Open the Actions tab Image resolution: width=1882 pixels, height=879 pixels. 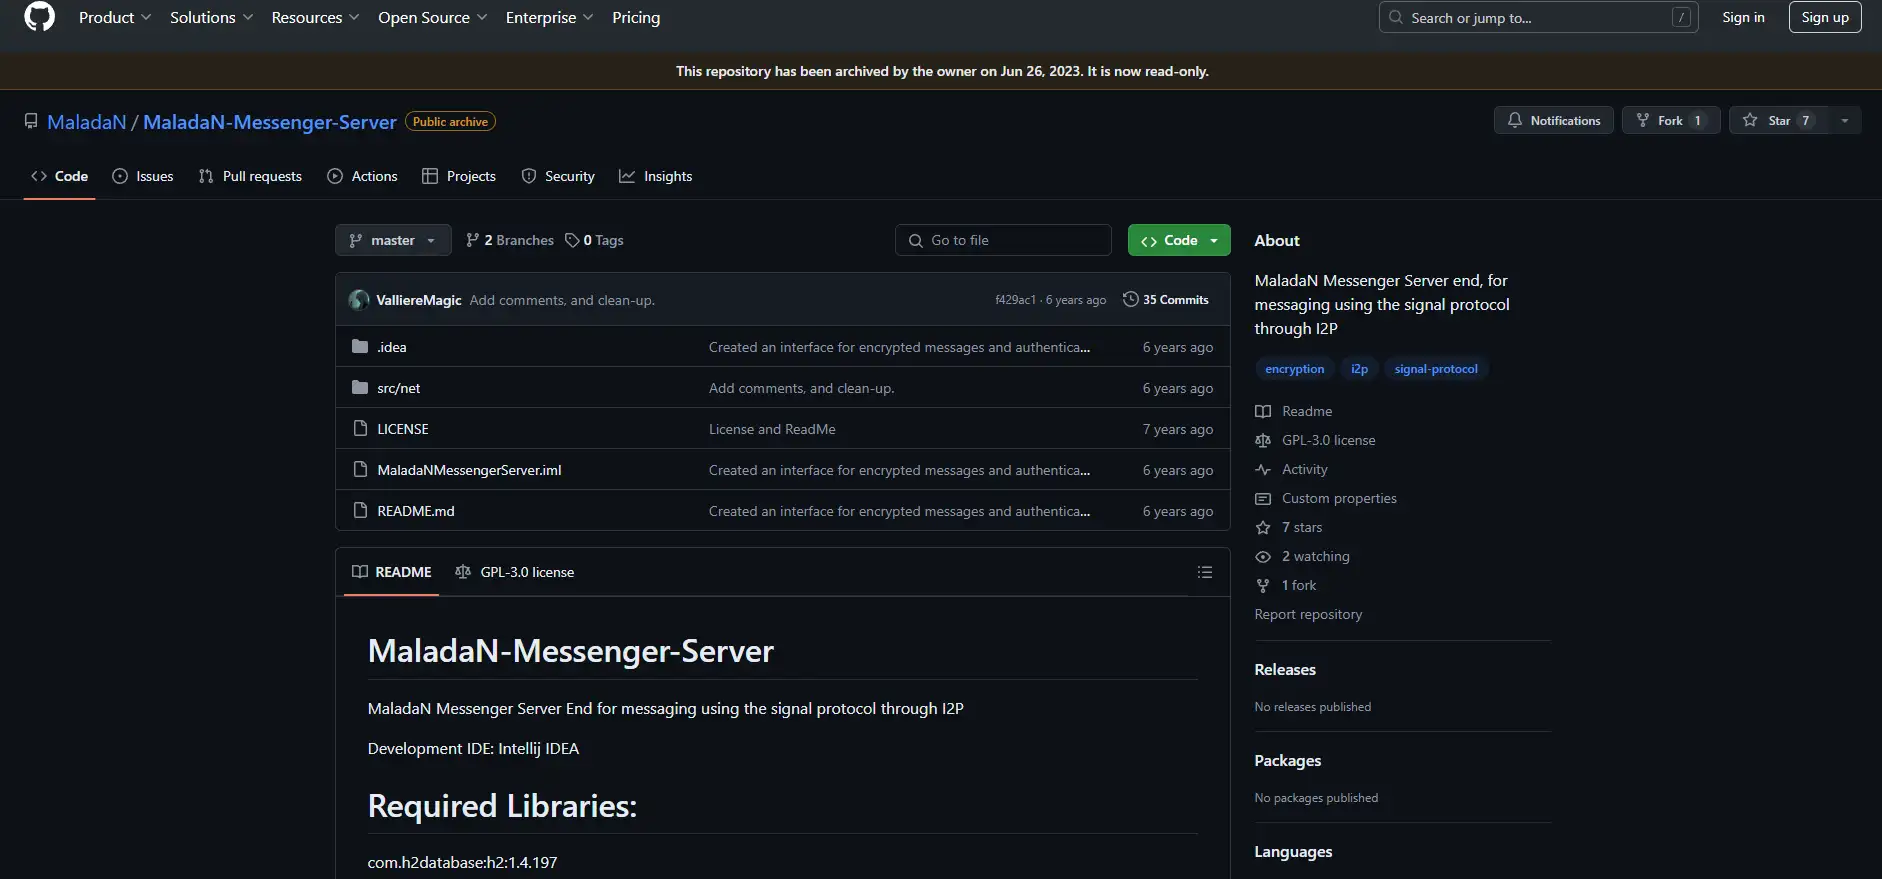pyautogui.click(x=362, y=176)
